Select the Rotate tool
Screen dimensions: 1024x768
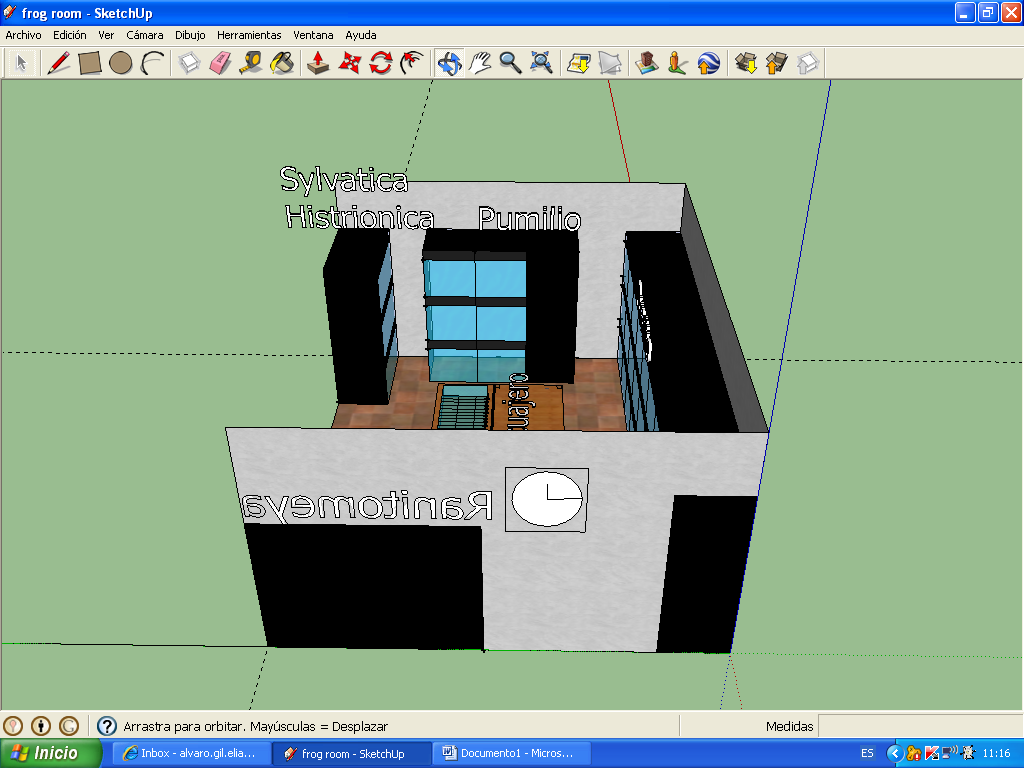click(x=380, y=63)
